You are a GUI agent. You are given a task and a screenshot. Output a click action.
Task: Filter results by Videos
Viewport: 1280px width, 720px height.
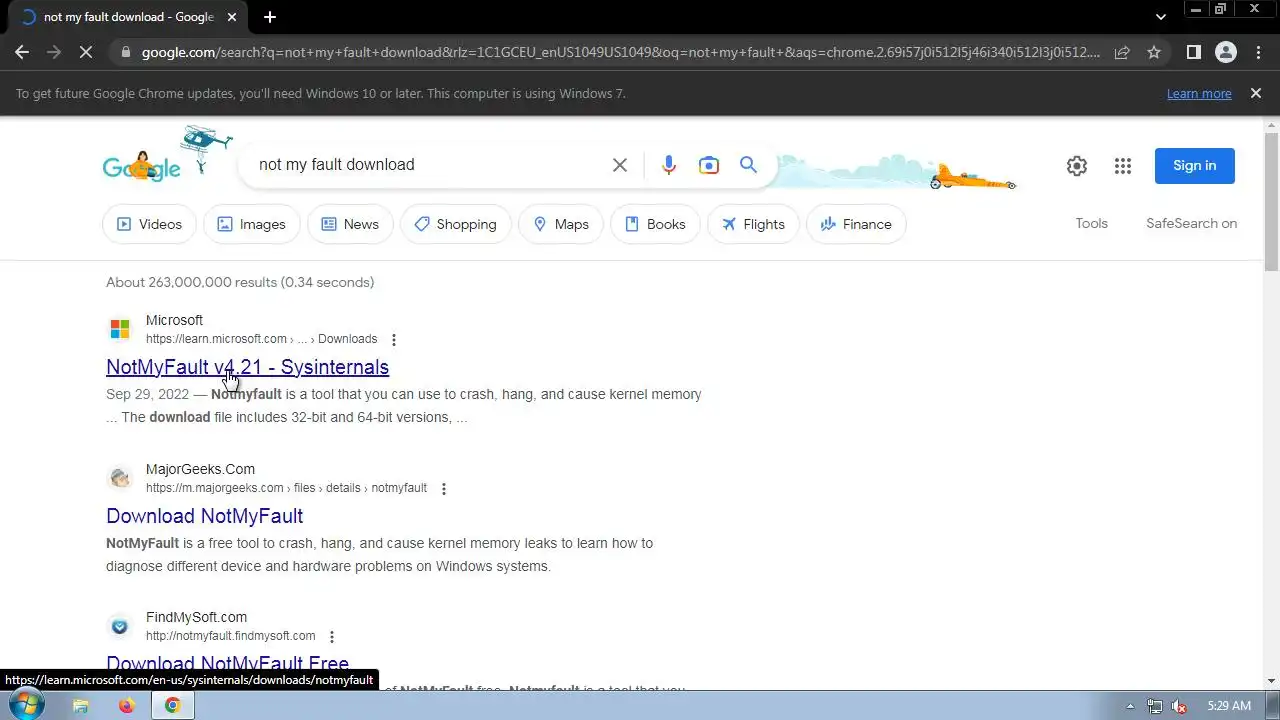coord(149,224)
